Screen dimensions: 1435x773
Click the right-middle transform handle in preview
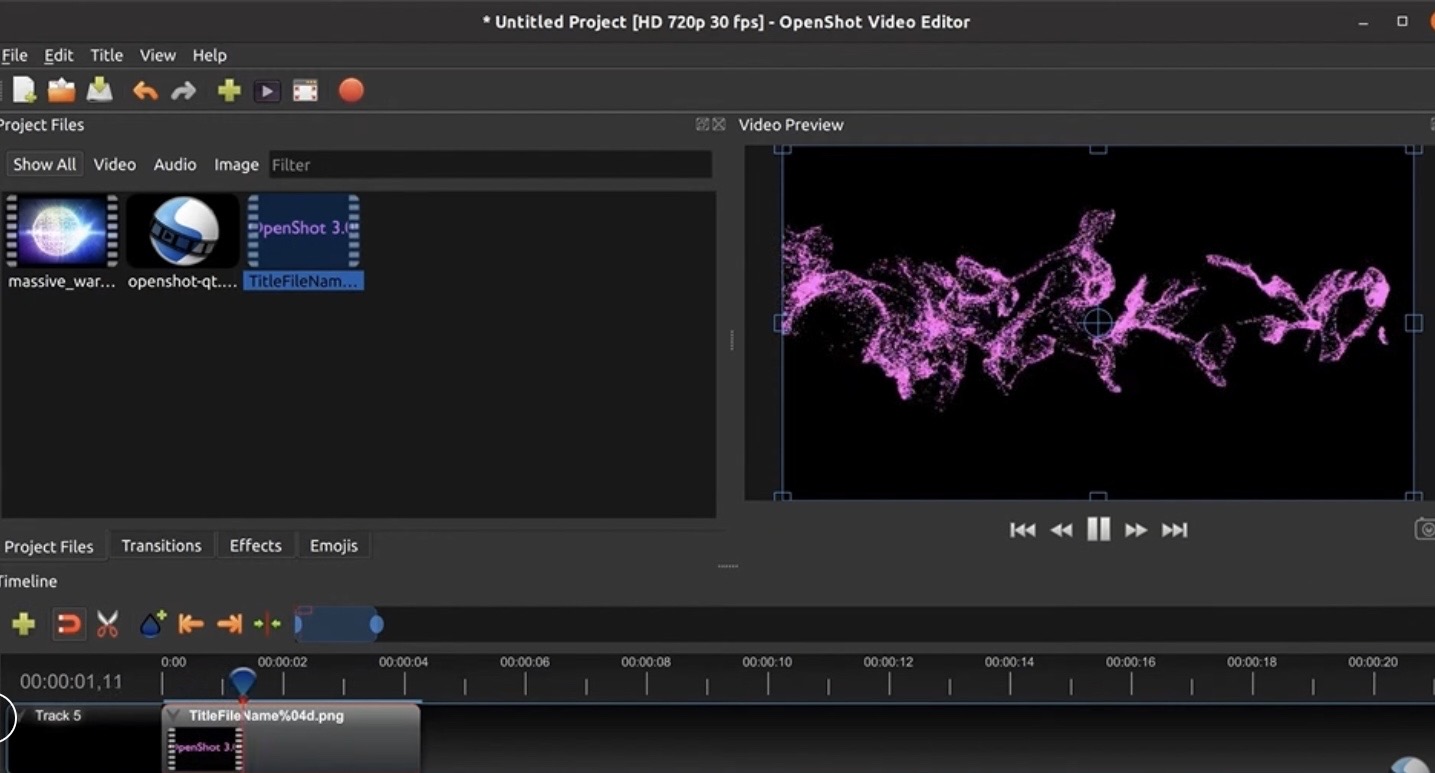point(1414,322)
